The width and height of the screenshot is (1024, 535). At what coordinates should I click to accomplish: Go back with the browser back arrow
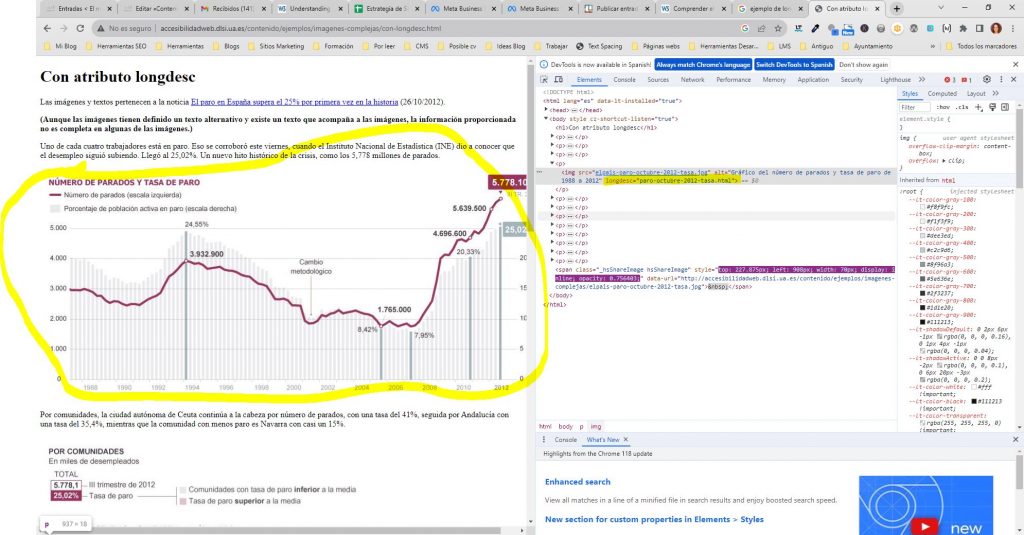tap(47, 28)
